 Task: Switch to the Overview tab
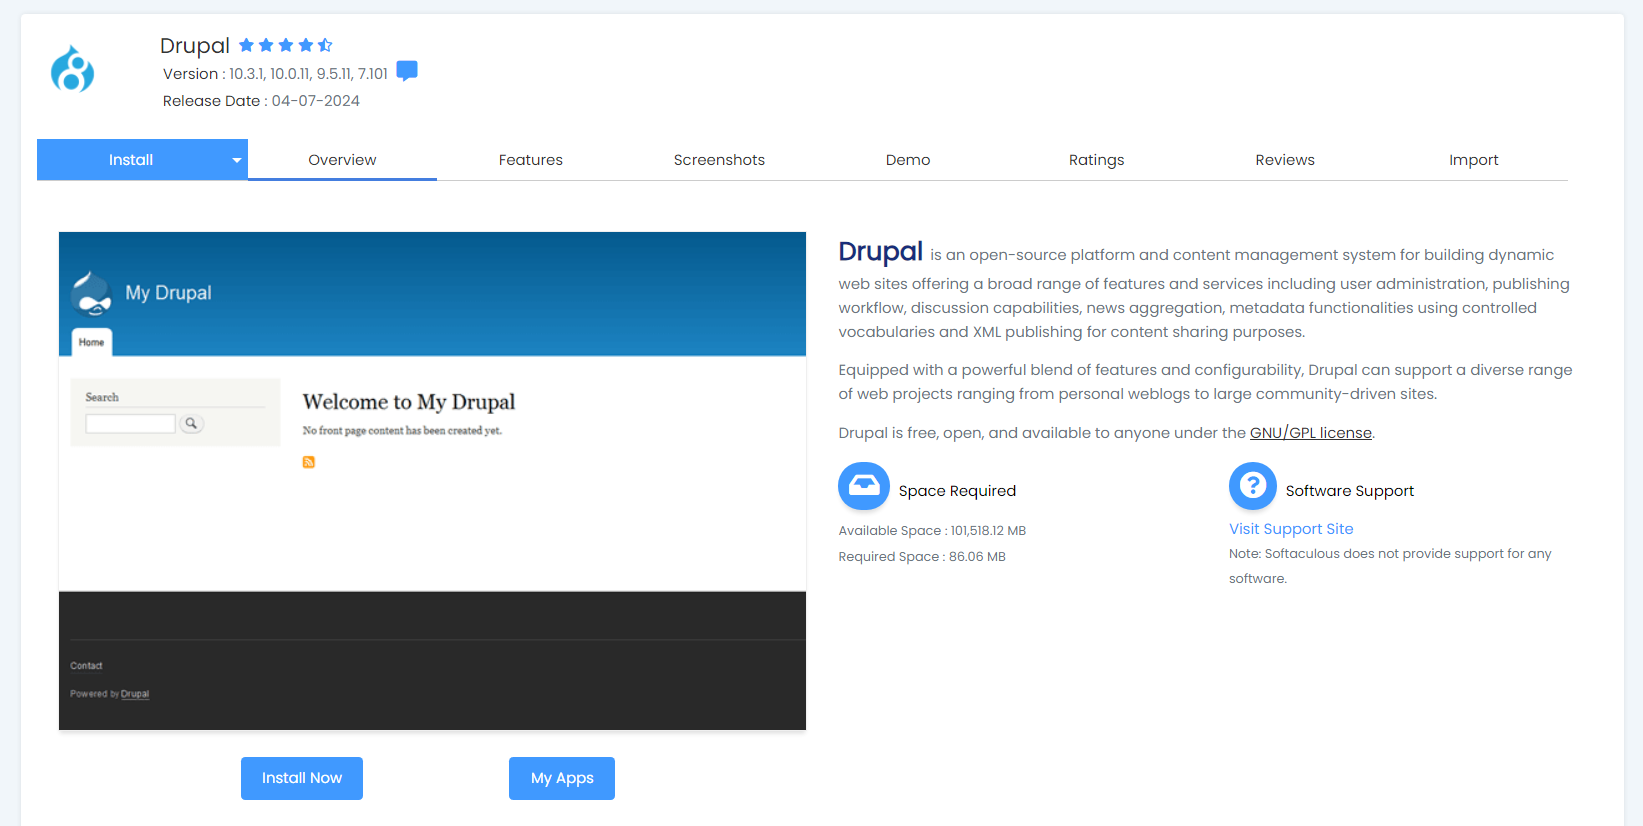click(342, 160)
